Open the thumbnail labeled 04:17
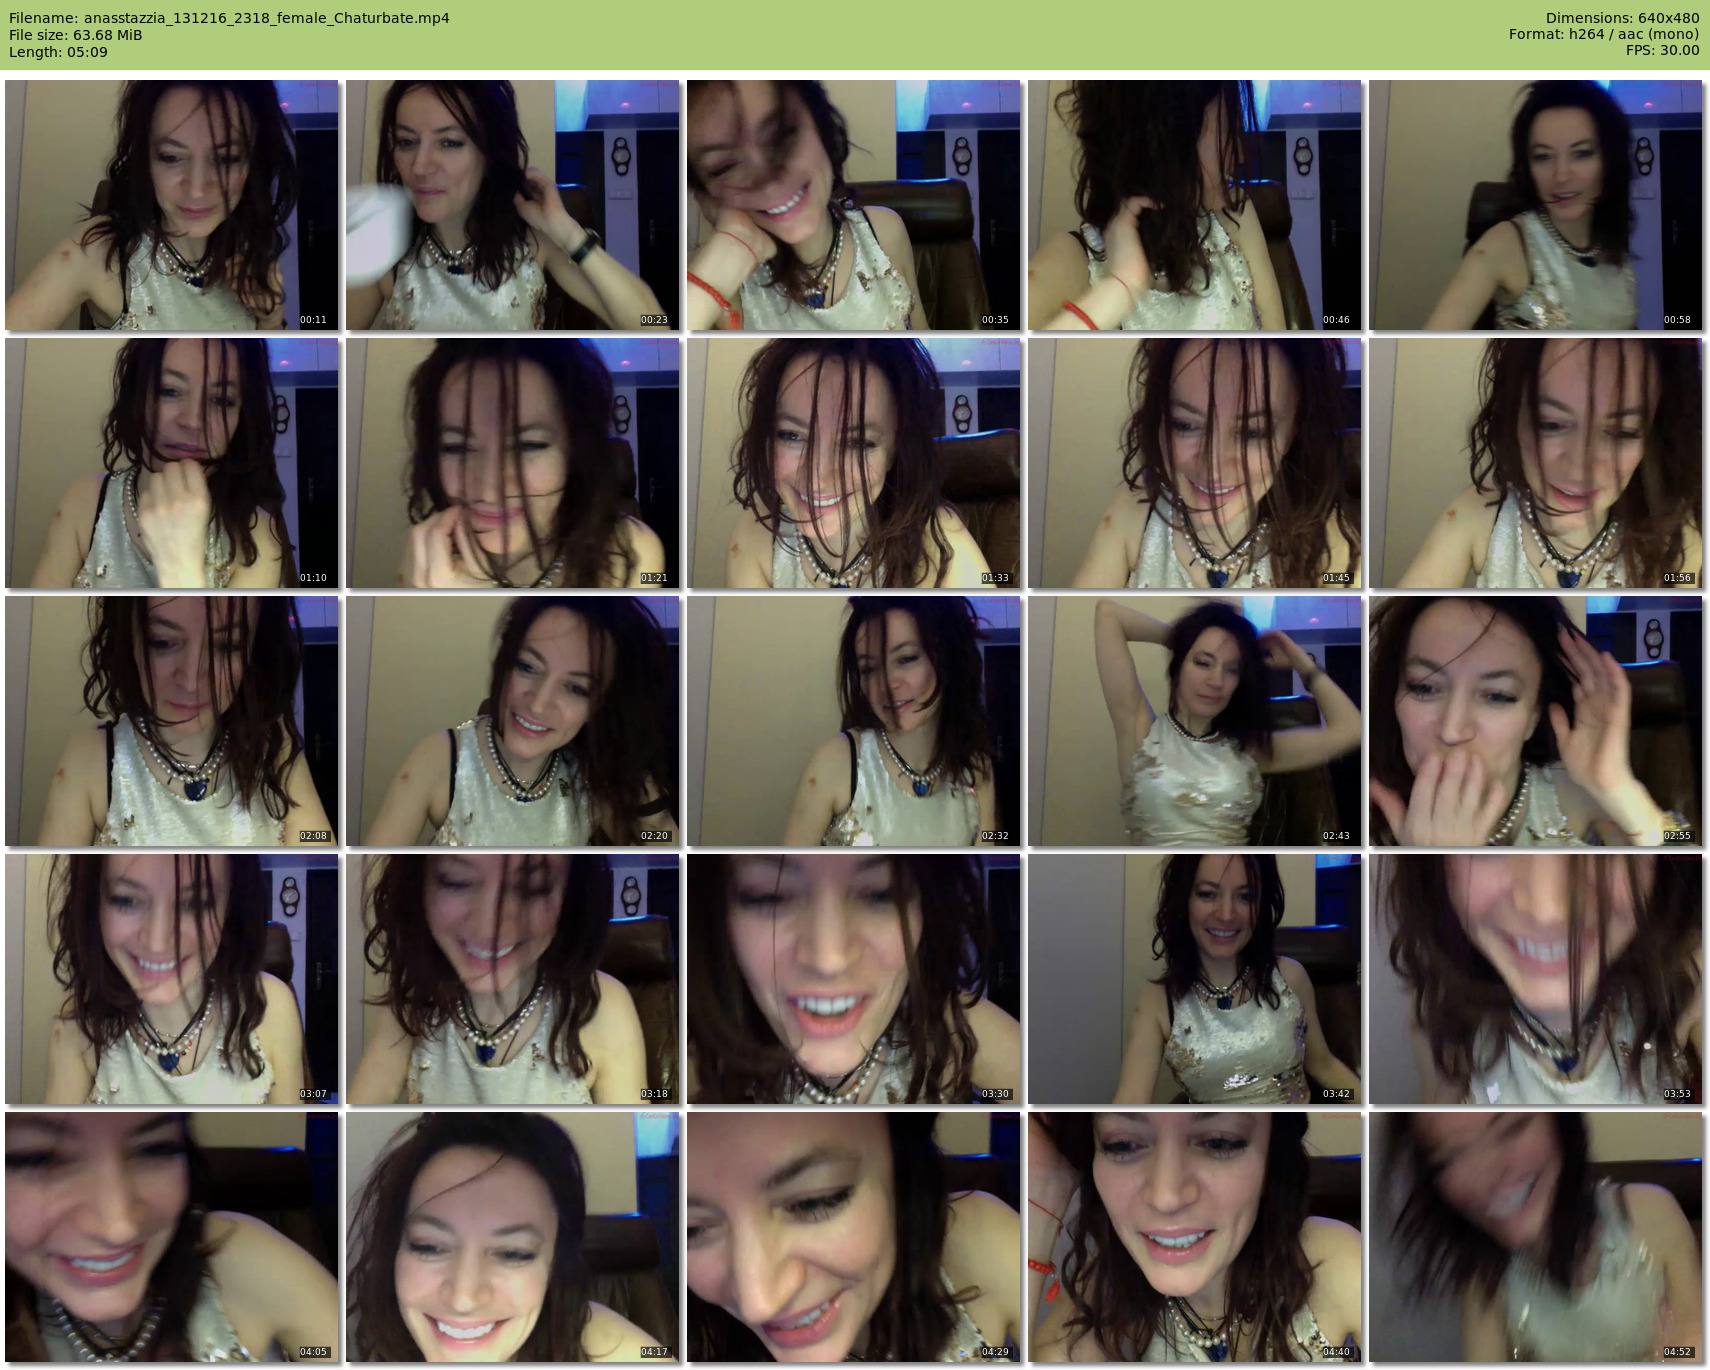Image resolution: width=1710 pixels, height=1370 pixels. click(513, 1237)
